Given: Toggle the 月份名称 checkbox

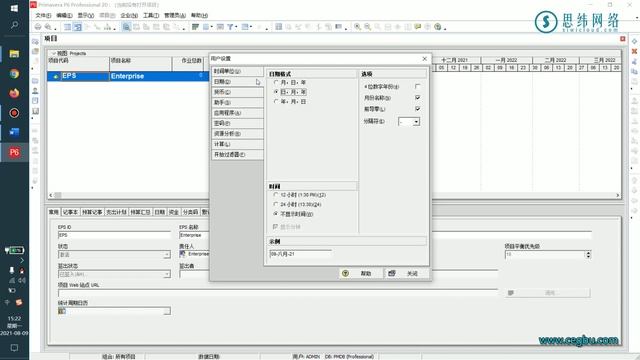Looking at the screenshot, I should pos(417,98).
